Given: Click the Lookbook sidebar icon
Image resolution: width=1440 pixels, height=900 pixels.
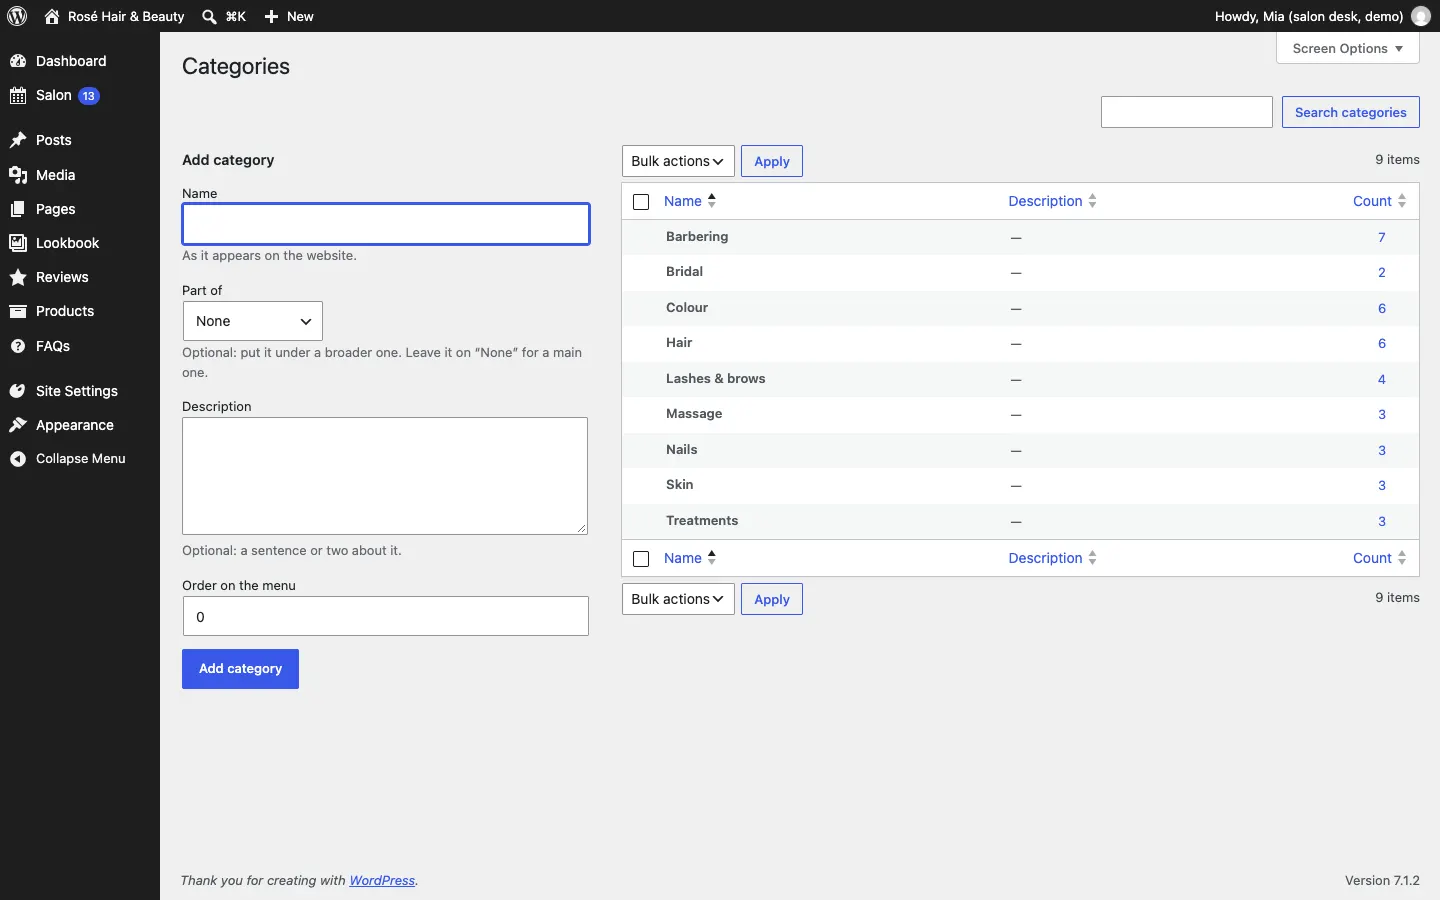Looking at the screenshot, I should pos(18,243).
